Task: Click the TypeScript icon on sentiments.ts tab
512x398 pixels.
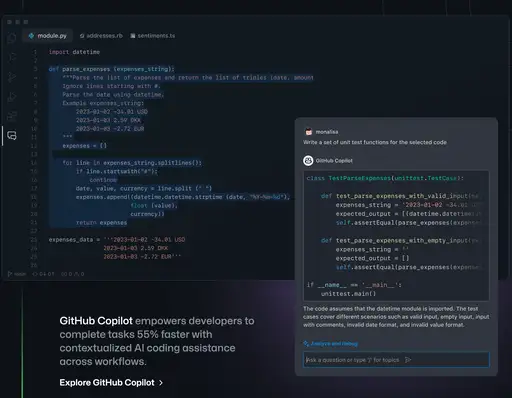Action: click(x=133, y=36)
